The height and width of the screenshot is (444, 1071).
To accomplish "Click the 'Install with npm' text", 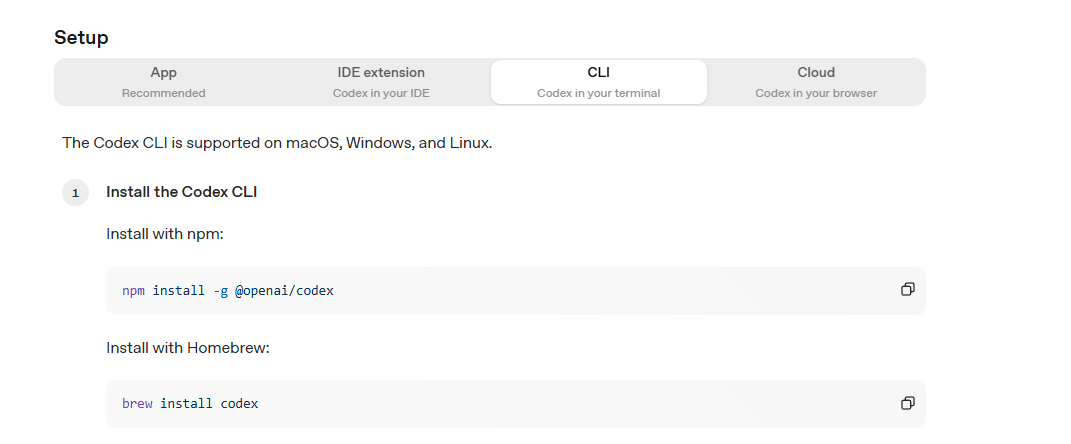I will click(x=165, y=234).
